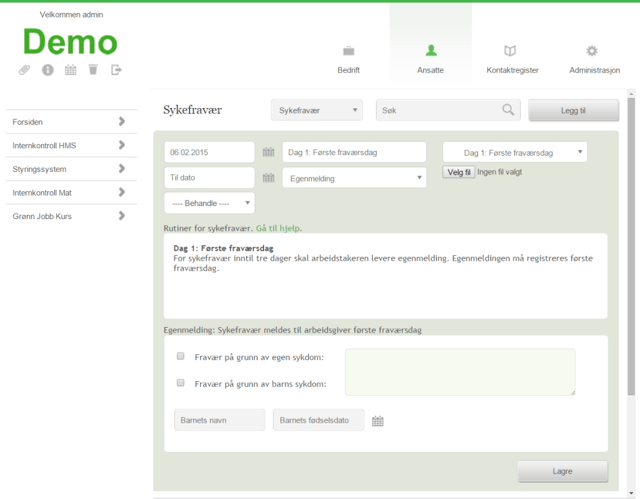The height and width of the screenshot is (499, 640).
Task: Open the calendar icon under Demo logo
Action: coord(71,70)
